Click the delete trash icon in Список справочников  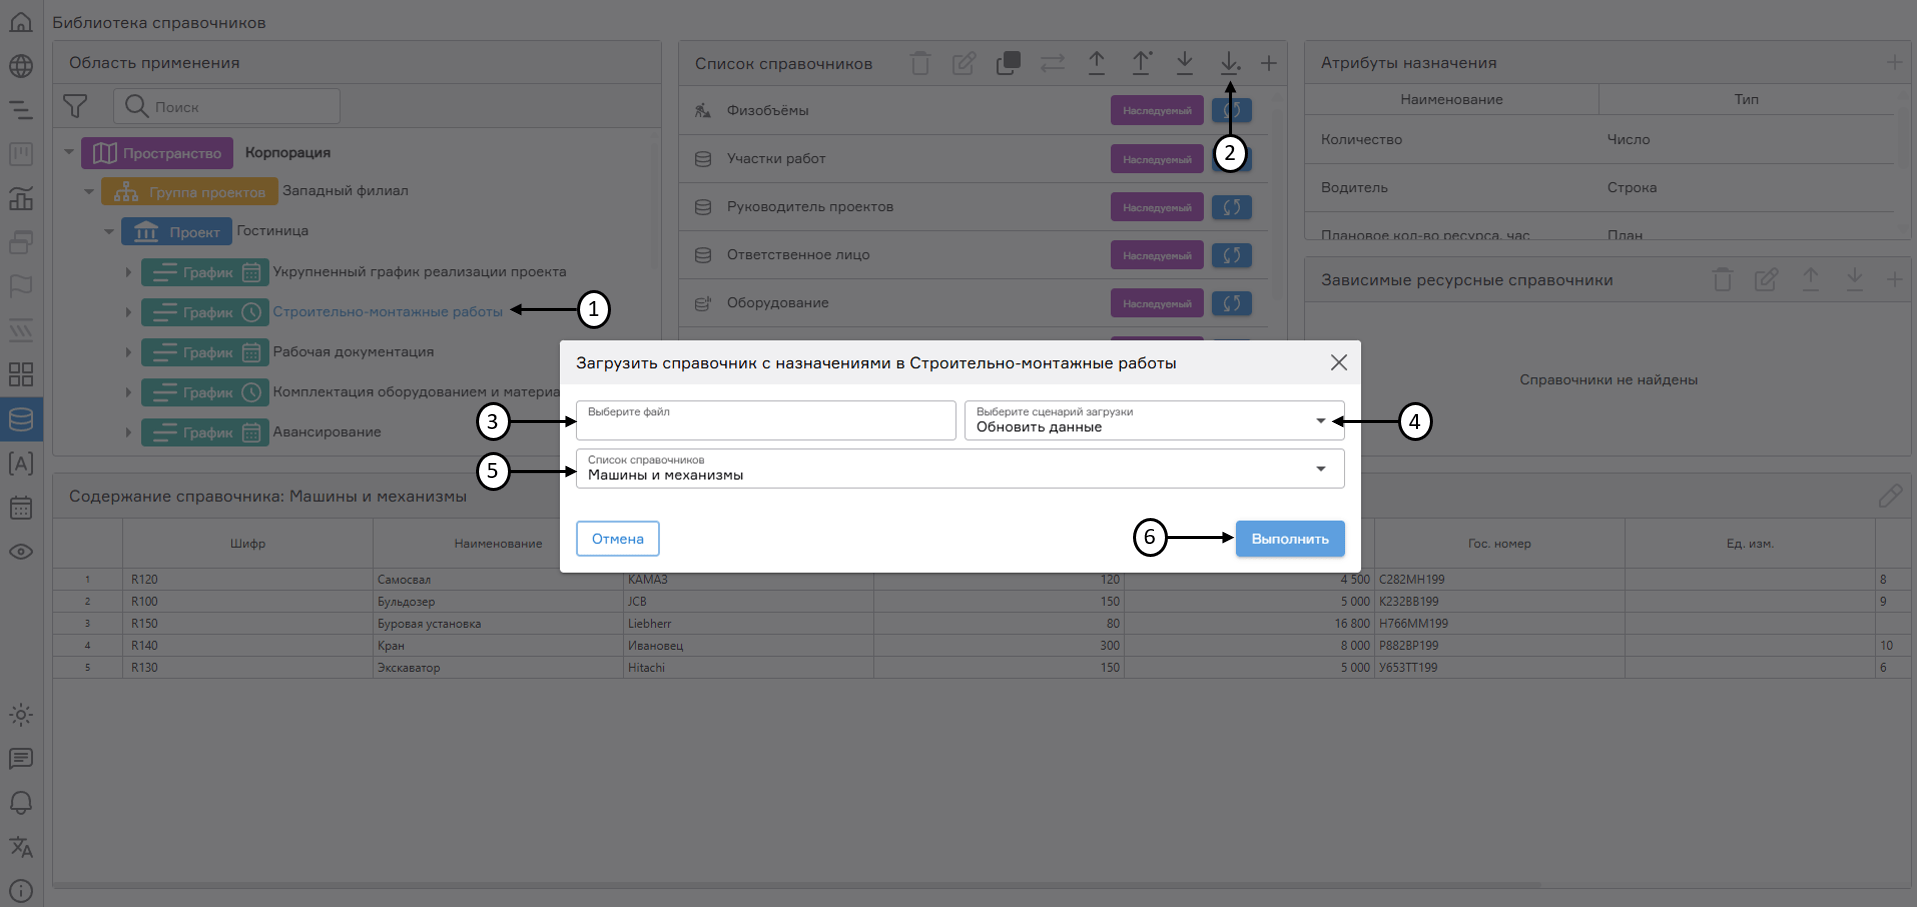pyautogui.click(x=920, y=64)
